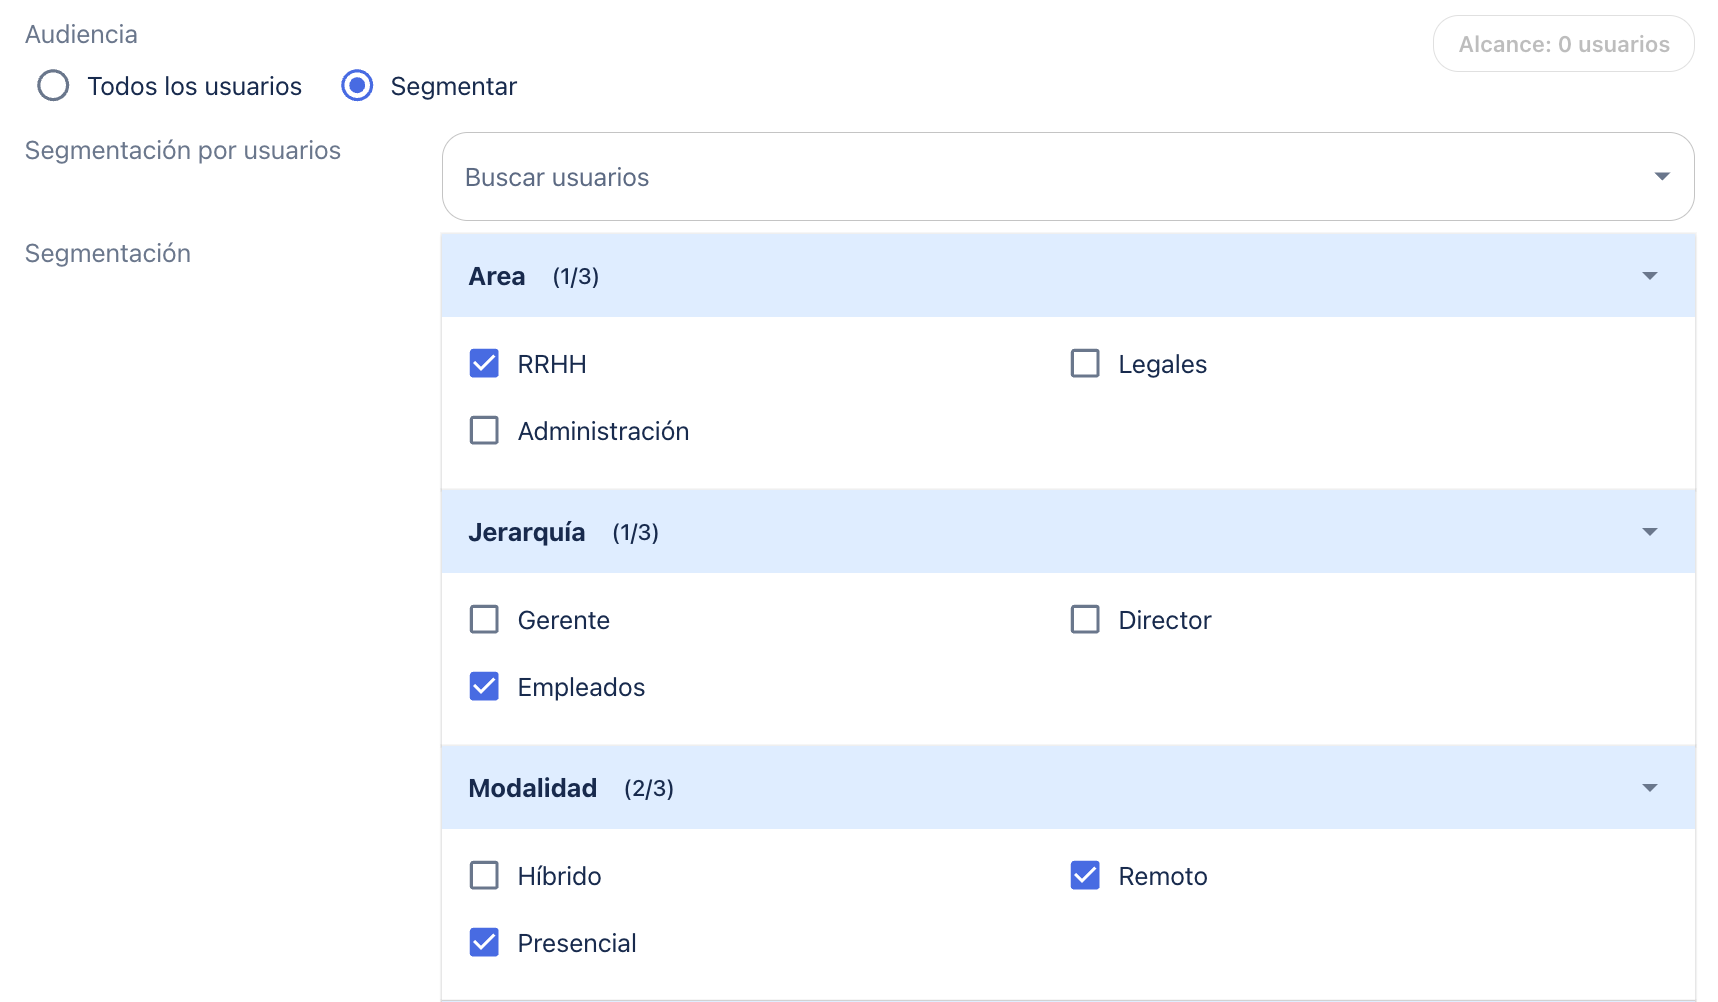The width and height of the screenshot is (1718, 1002).
Task: Select the Segmentar radio option
Action: [357, 86]
